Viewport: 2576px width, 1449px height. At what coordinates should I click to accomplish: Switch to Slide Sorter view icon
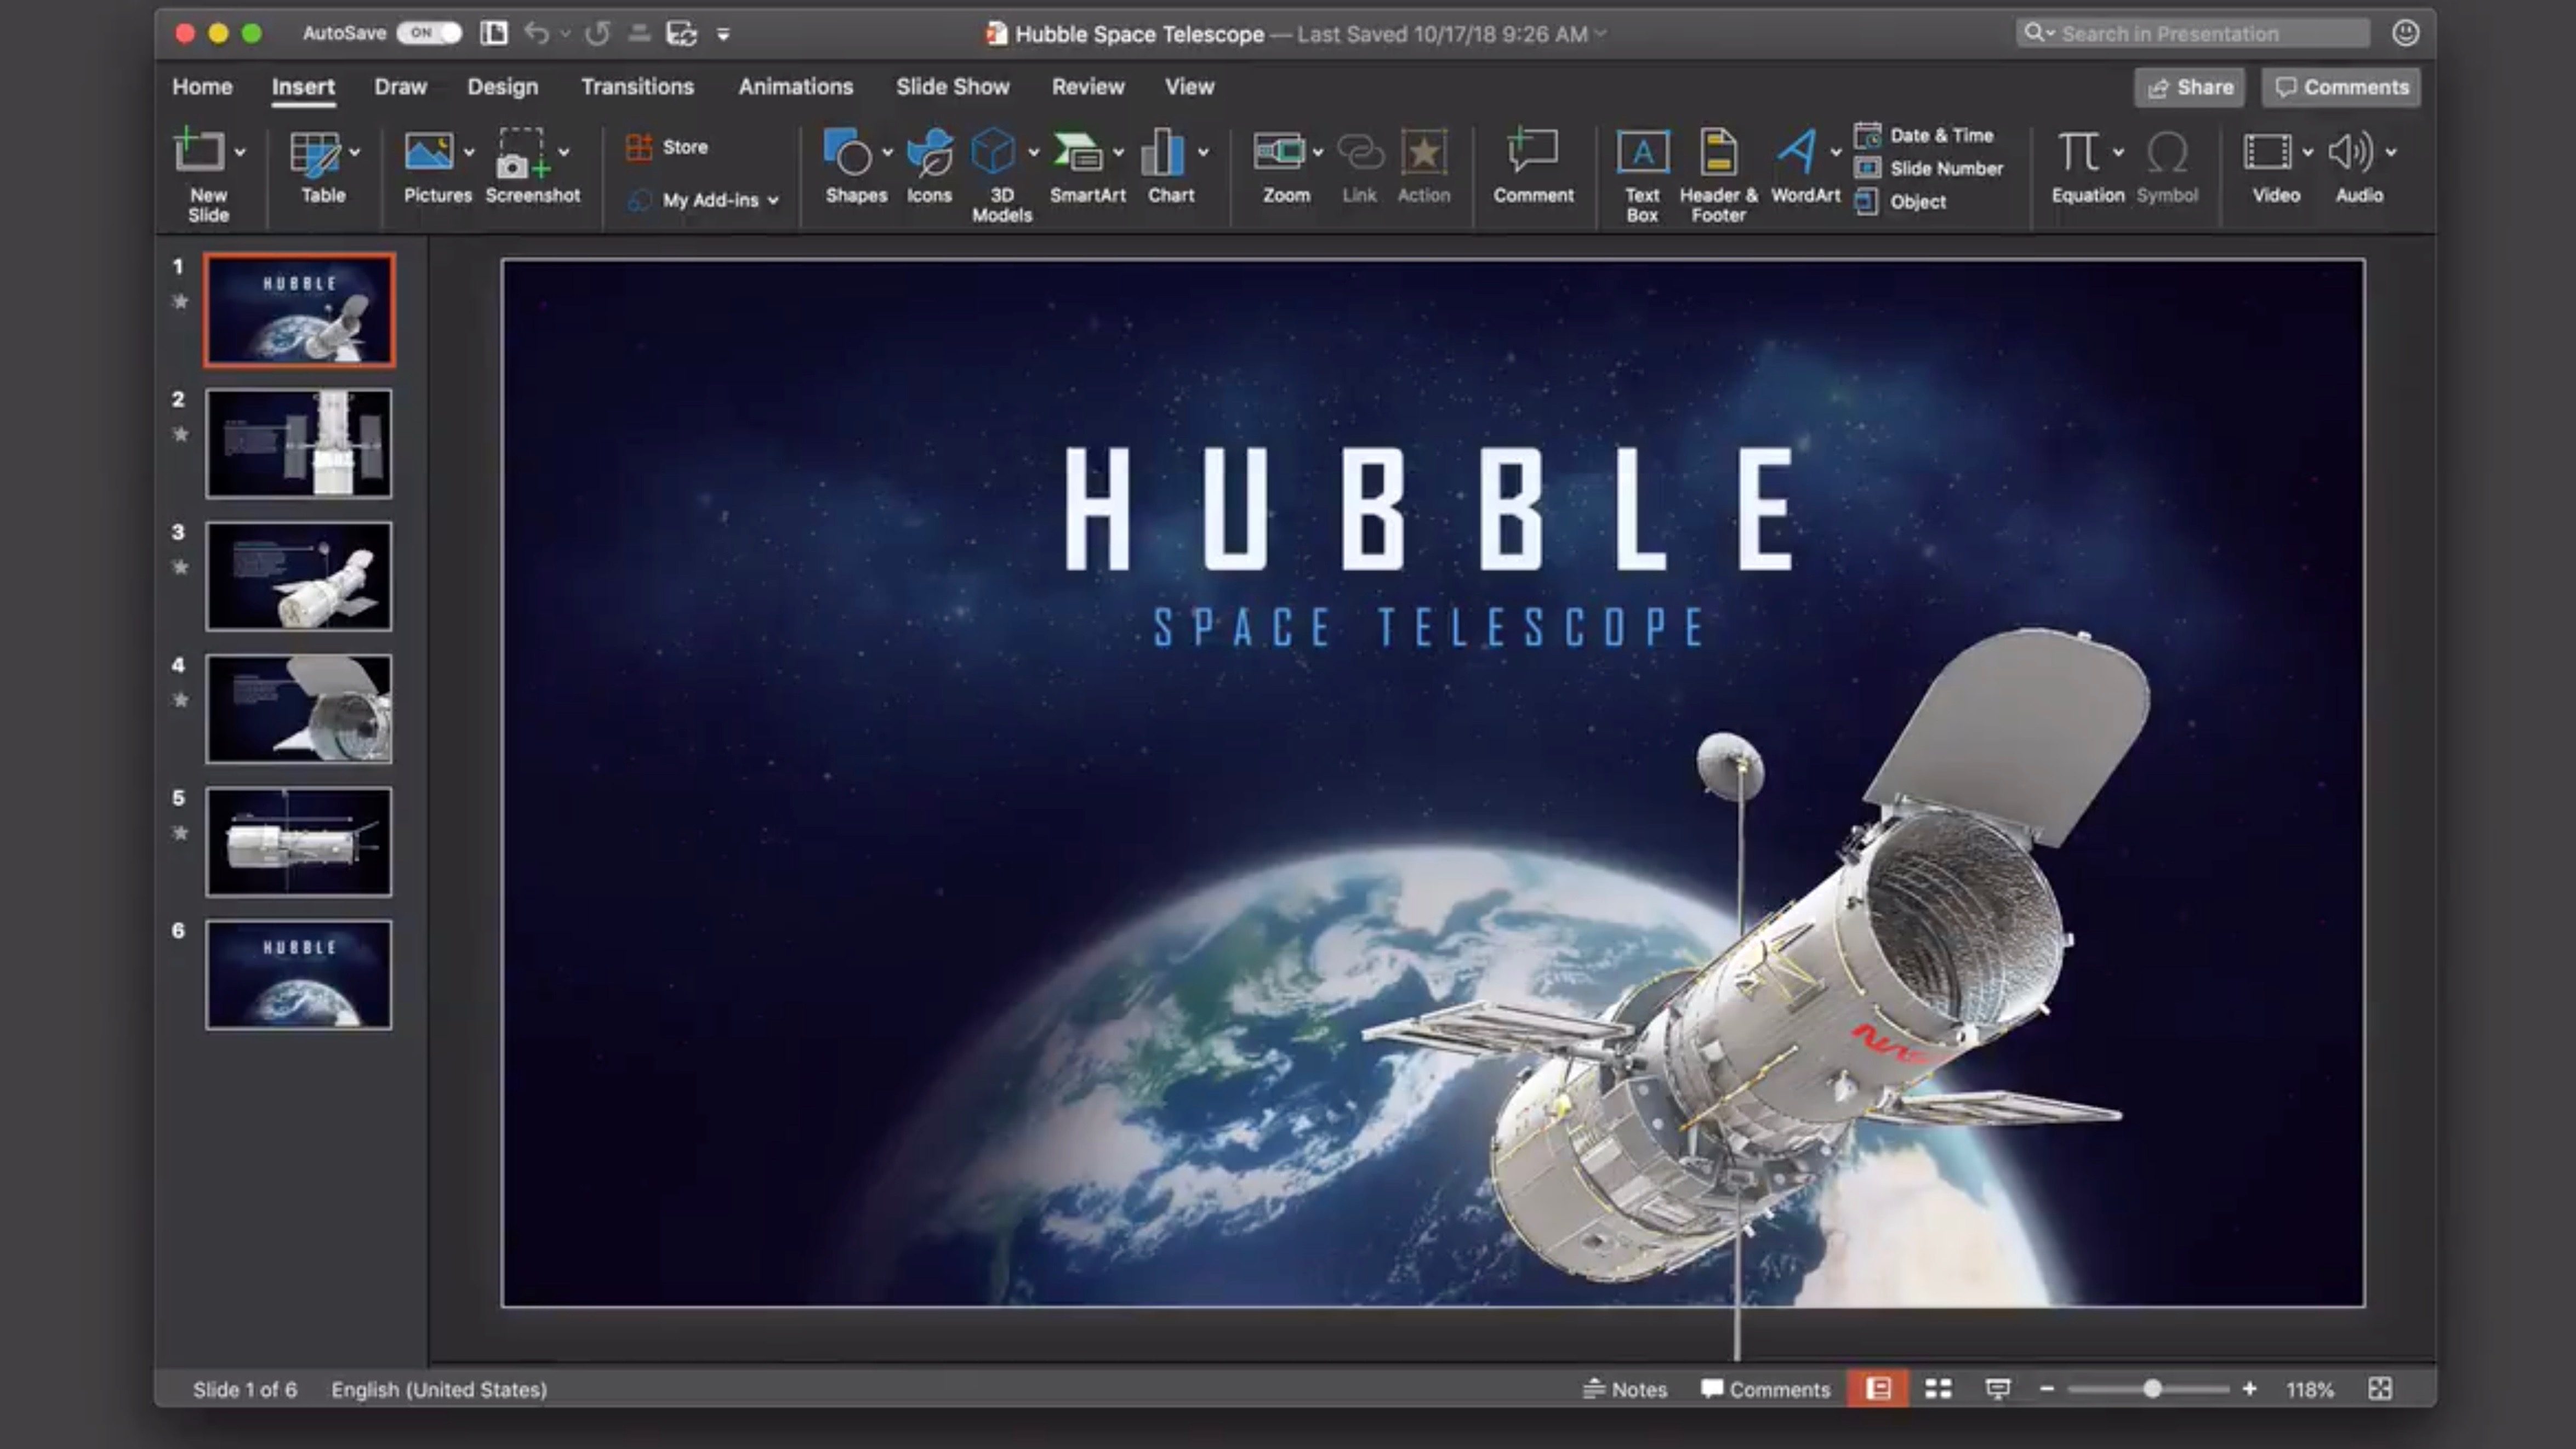1938,1389
